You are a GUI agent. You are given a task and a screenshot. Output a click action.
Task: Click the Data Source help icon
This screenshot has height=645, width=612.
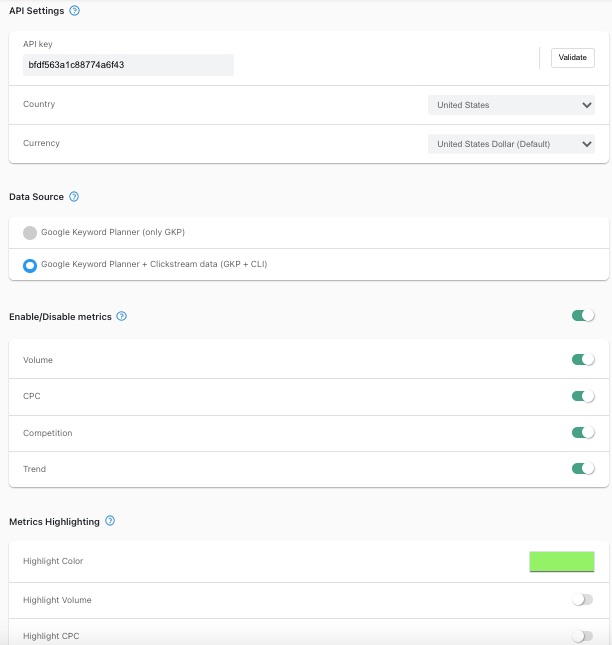coord(74,197)
